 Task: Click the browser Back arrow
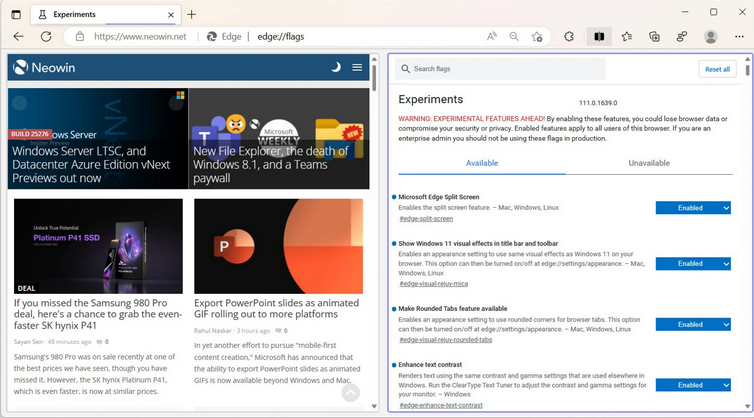(18, 36)
